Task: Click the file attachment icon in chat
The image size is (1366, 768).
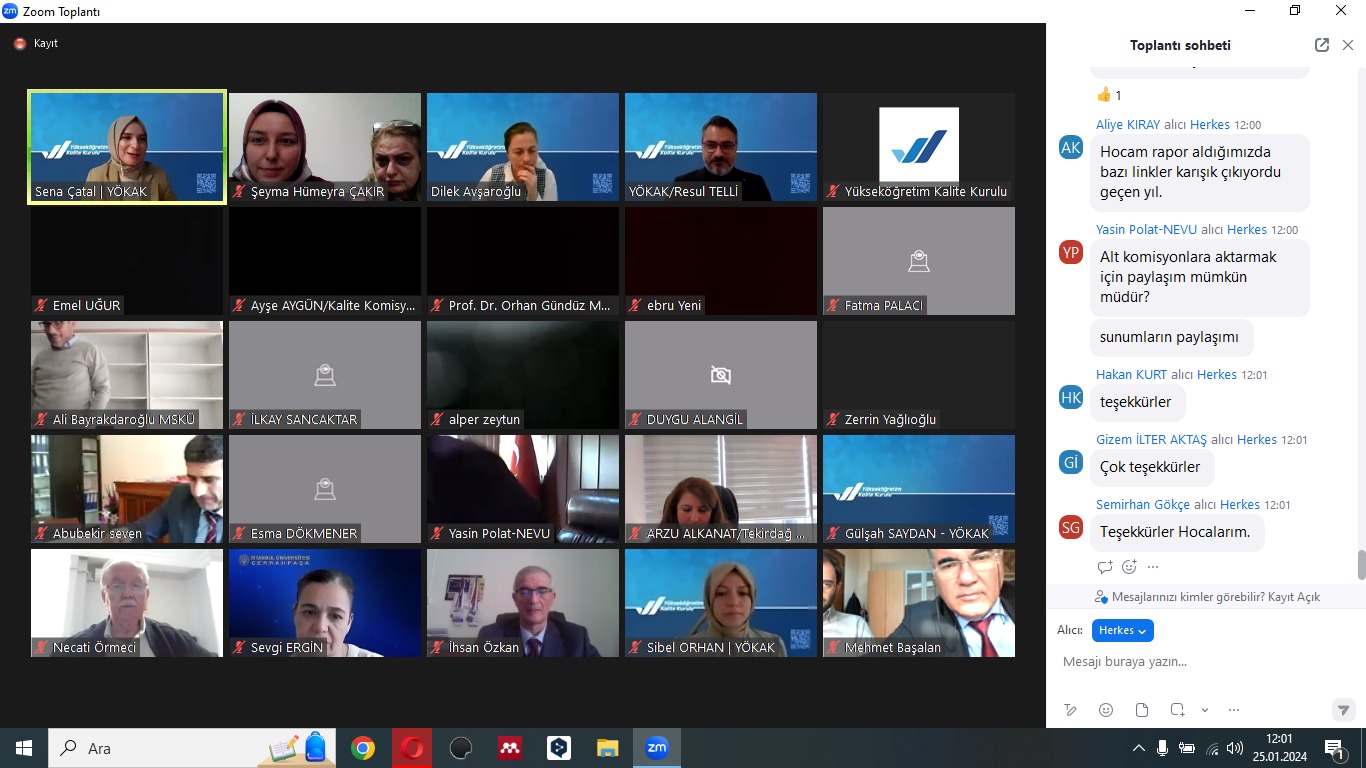Action: tap(1142, 710)
